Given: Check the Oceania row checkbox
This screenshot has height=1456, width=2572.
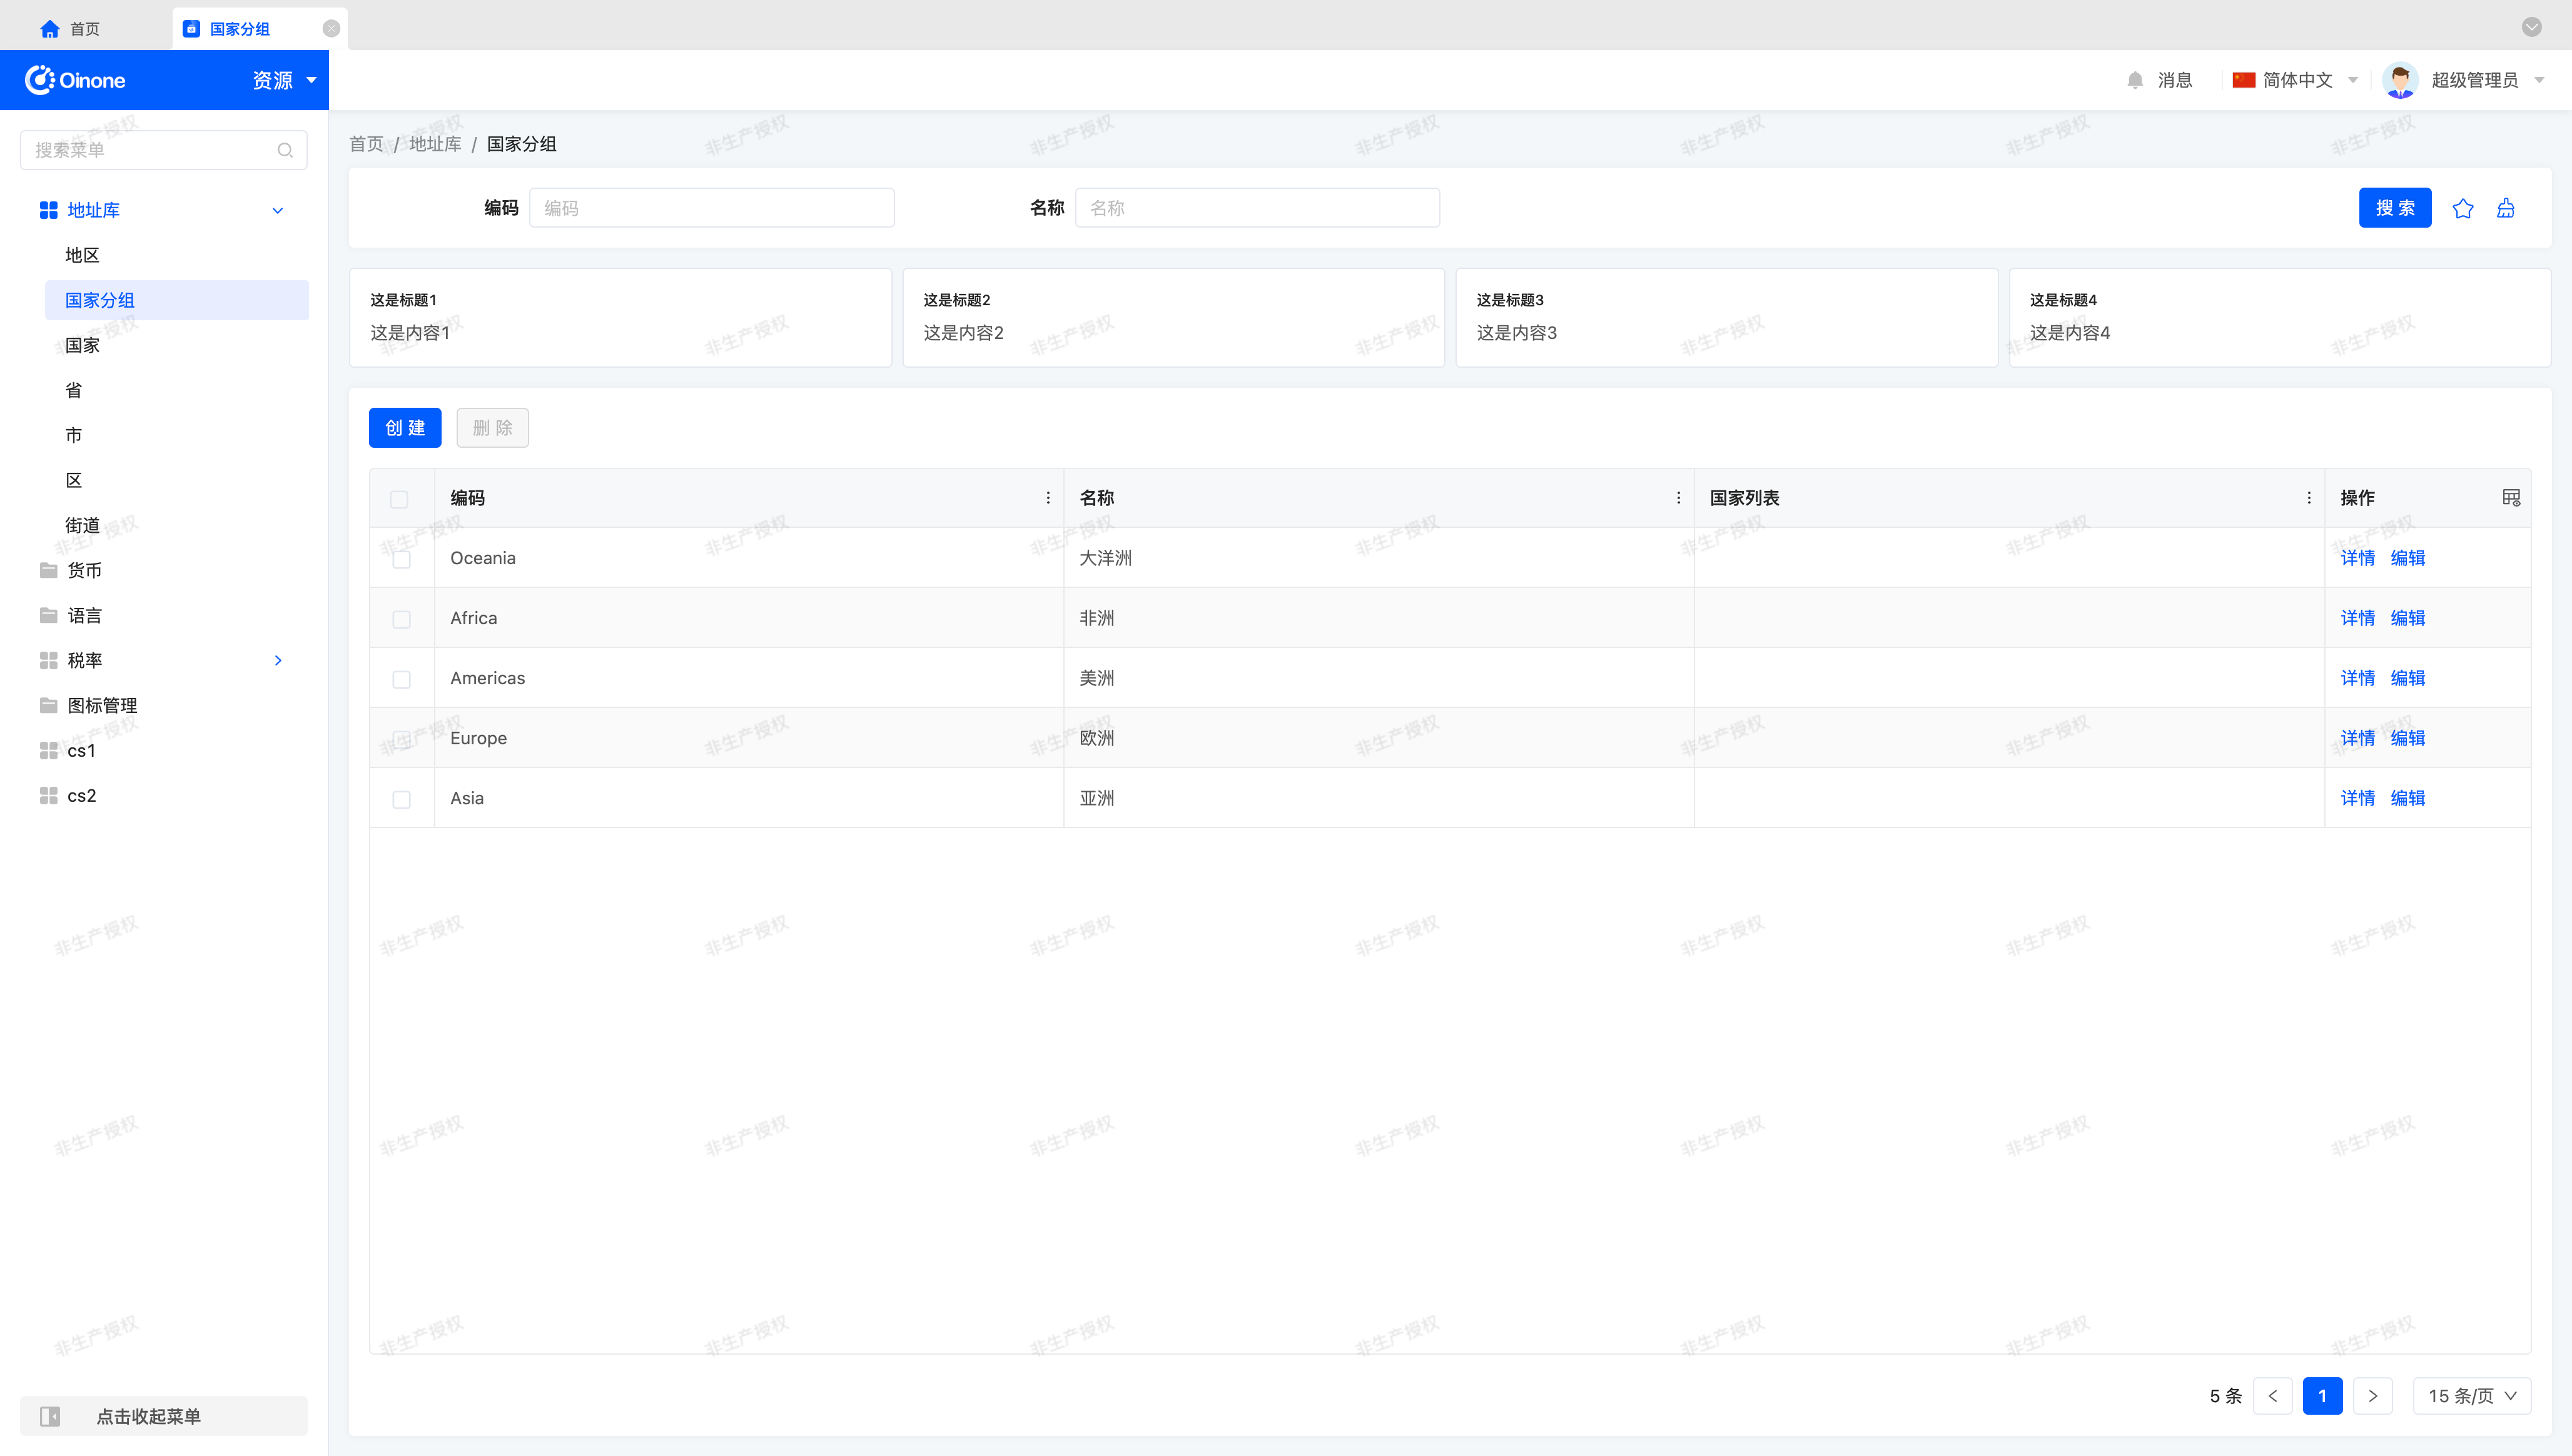Looking at the screenshot, I should (x=401, y=559).
